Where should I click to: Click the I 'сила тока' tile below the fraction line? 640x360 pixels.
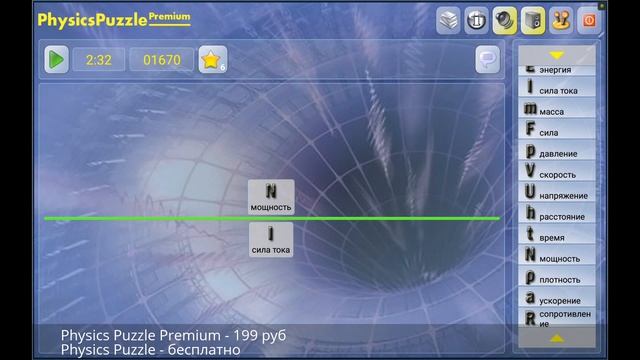tap(271, 240)
